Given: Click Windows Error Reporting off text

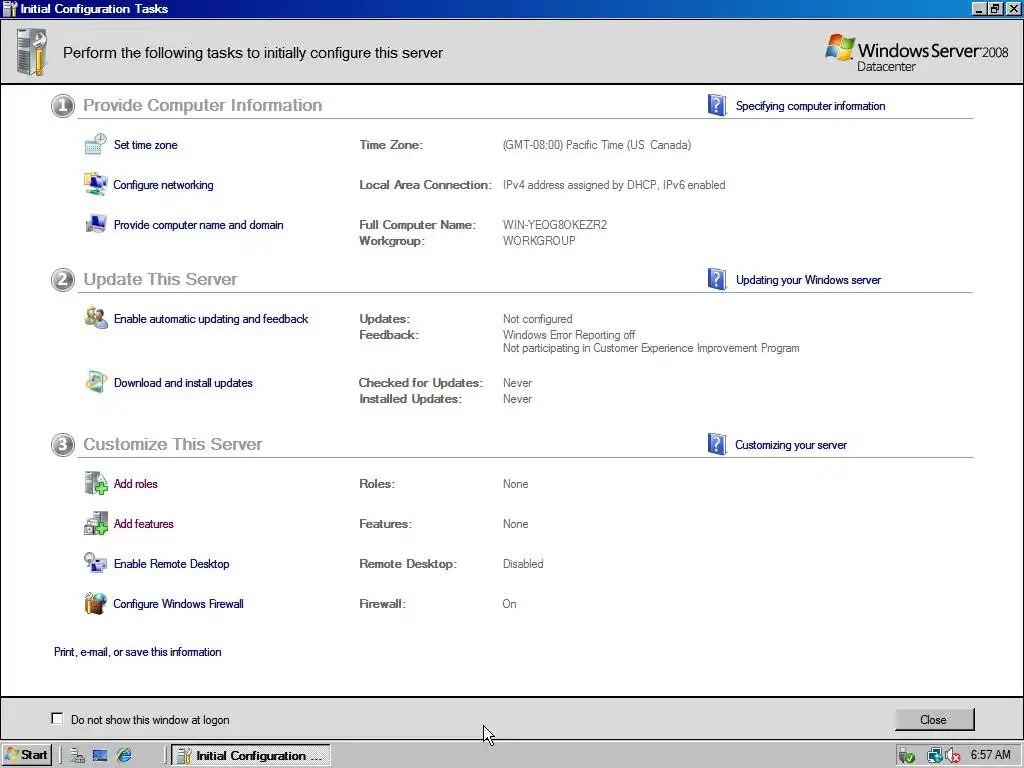Looking at the screenshot, I should click(569, 334).
